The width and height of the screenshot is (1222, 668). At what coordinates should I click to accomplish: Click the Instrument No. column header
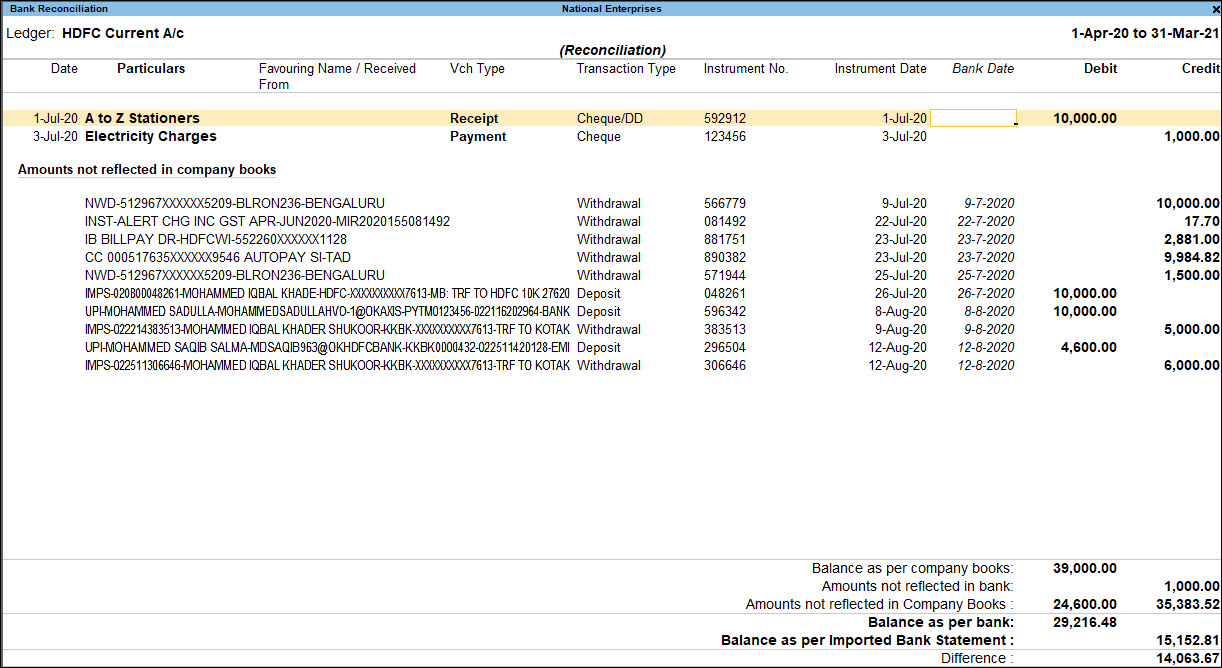pyautogui.click(x=745, y=68)
